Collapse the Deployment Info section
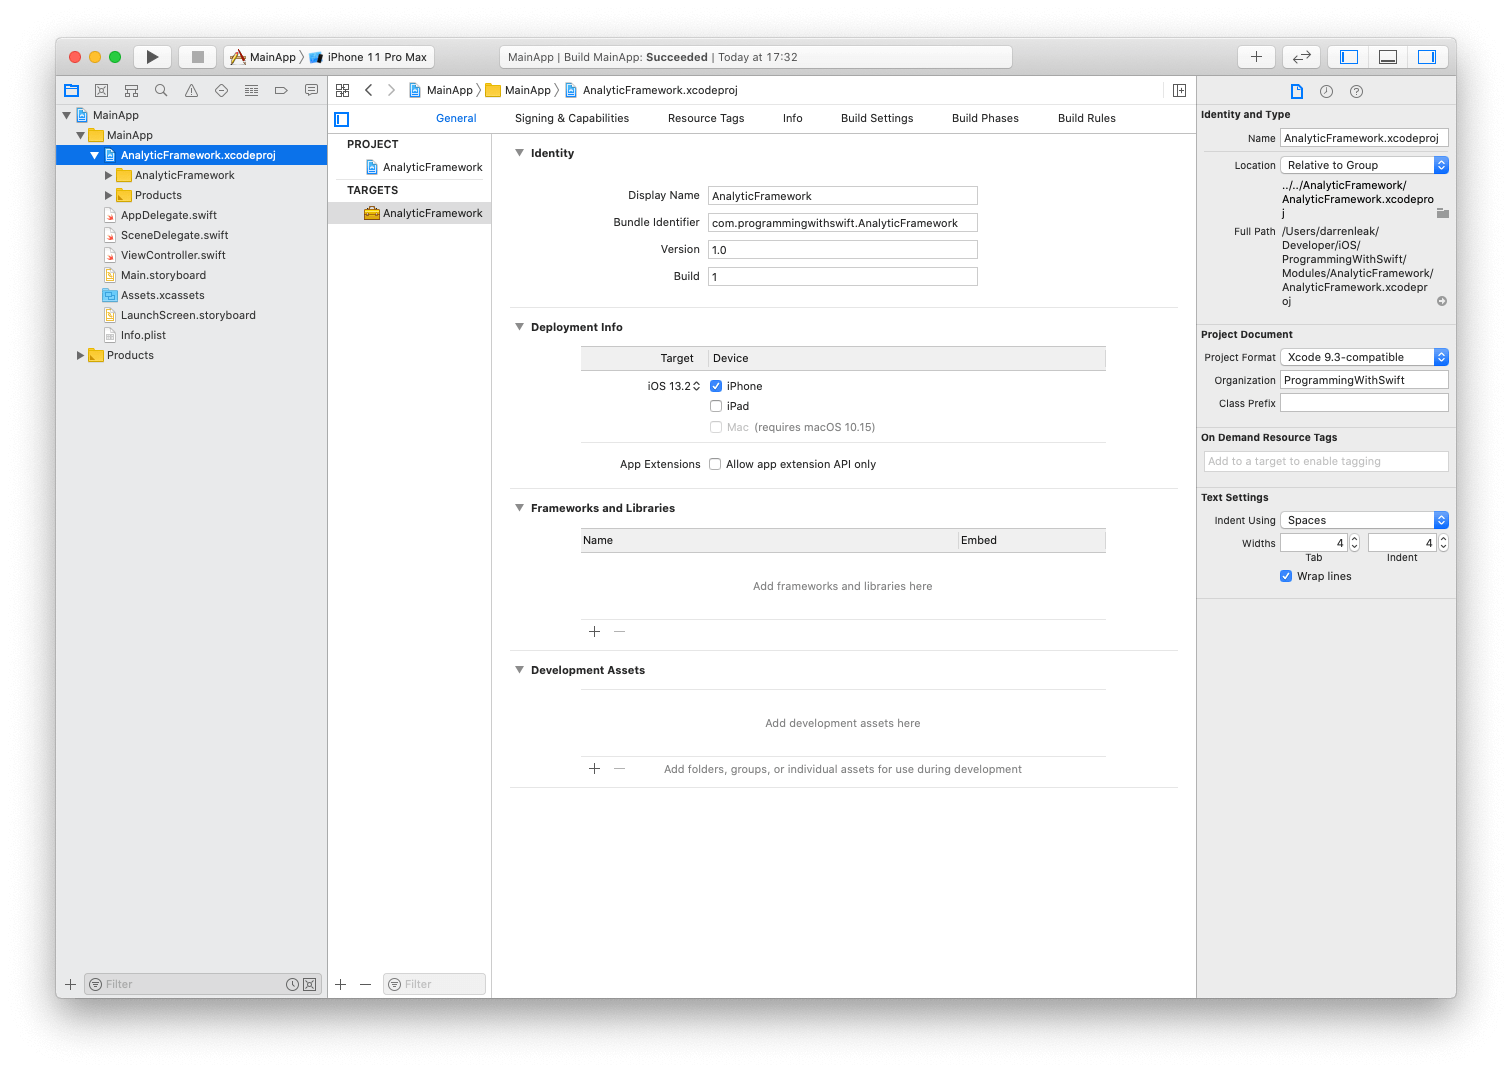 (519, 327)
